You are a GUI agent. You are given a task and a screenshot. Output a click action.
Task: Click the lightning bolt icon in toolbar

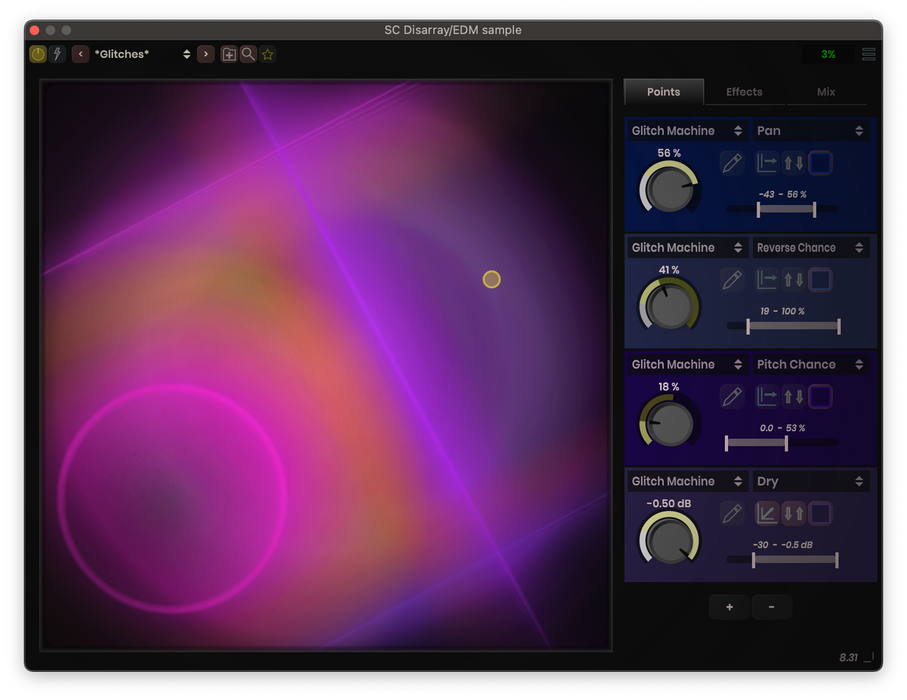[x=57, y=54]
